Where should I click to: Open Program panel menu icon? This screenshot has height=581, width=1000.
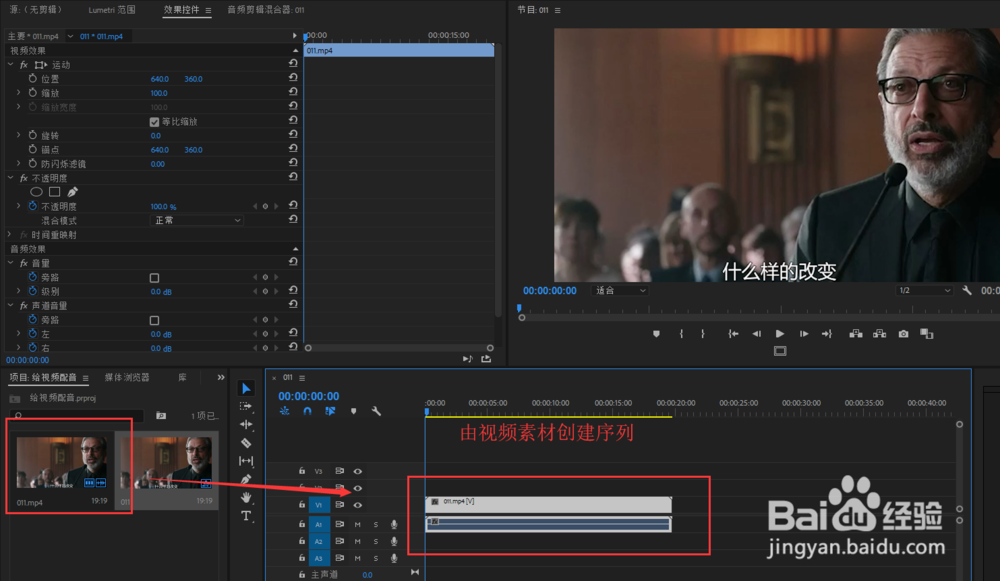coord(557,10)
